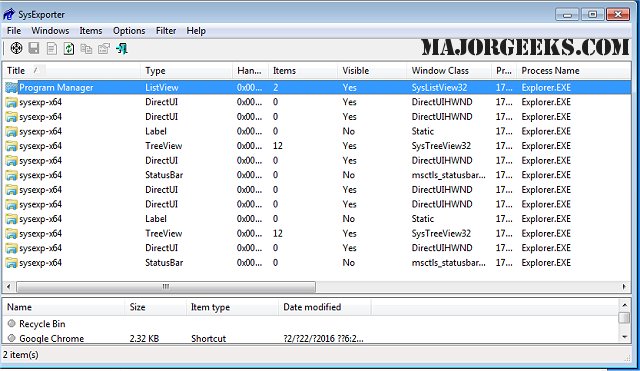Click the drag-target crosshair toolbar icon
The width and height of the screenshot is (640, 371).
click(16, 48)
